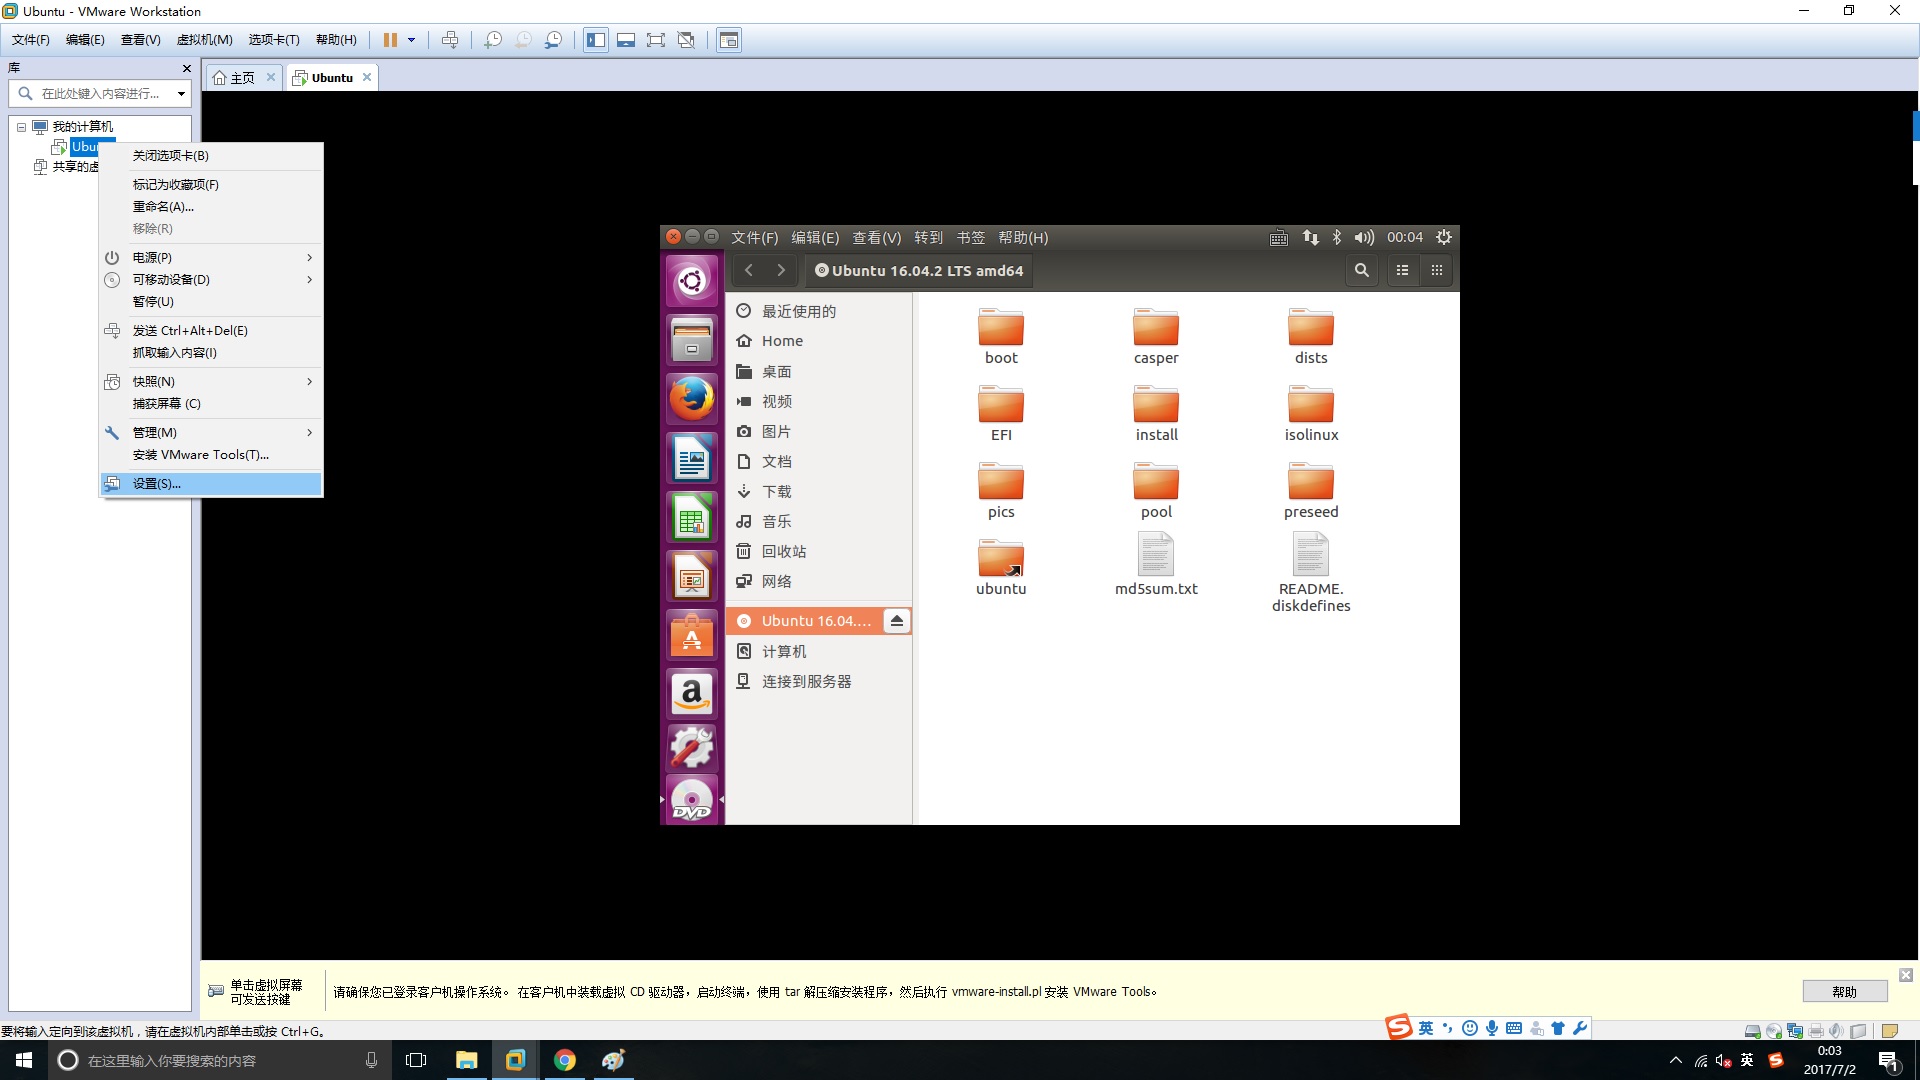Open VMware Tools installation
Viewport: 1920px width, 1080px height.
point(198,454)
